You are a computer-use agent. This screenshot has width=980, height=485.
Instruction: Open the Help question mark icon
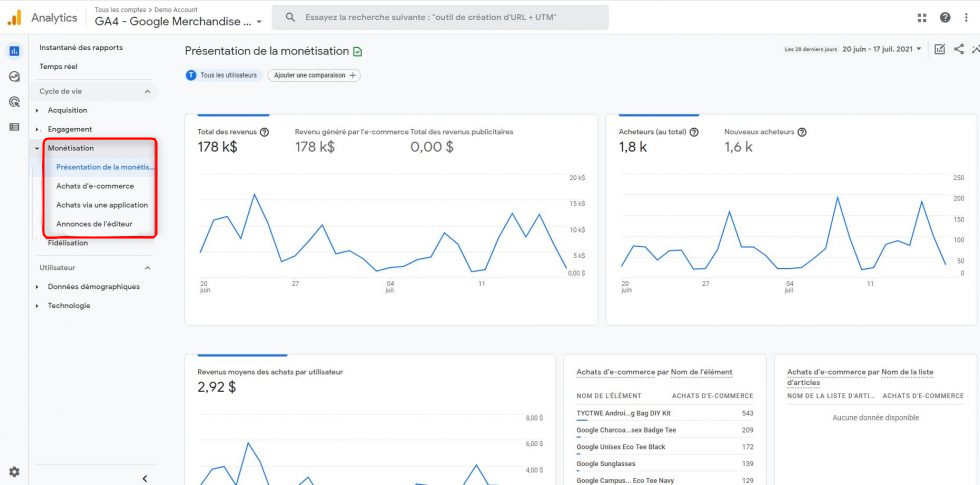(945, 18)
